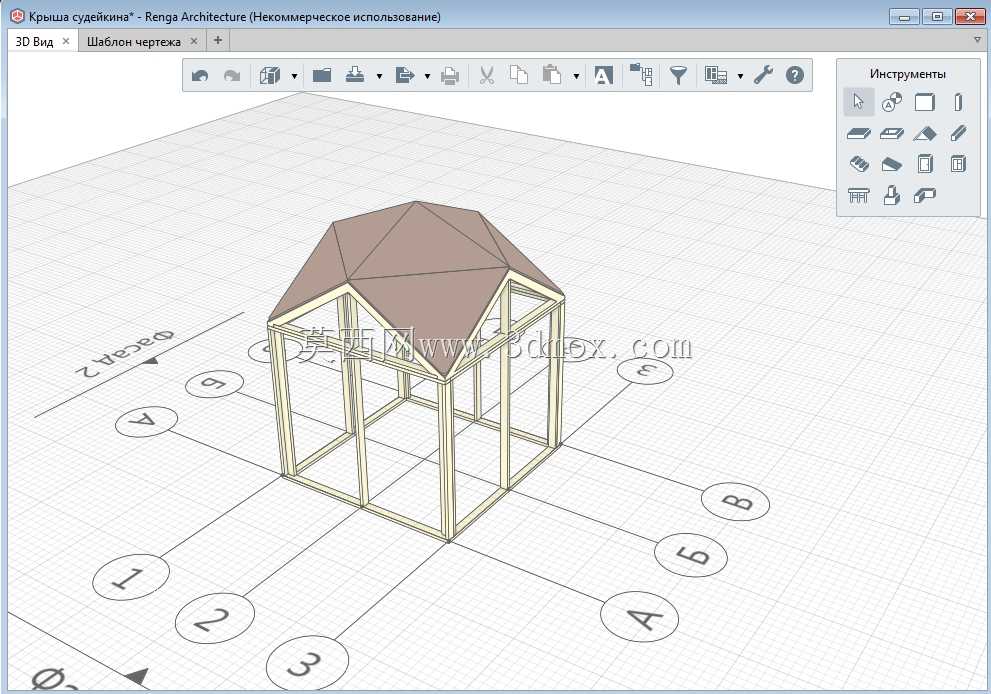Open text styles A icon
Image resolution: width=991 pixels, height=694 pixels.
click(x=604, y=76)
